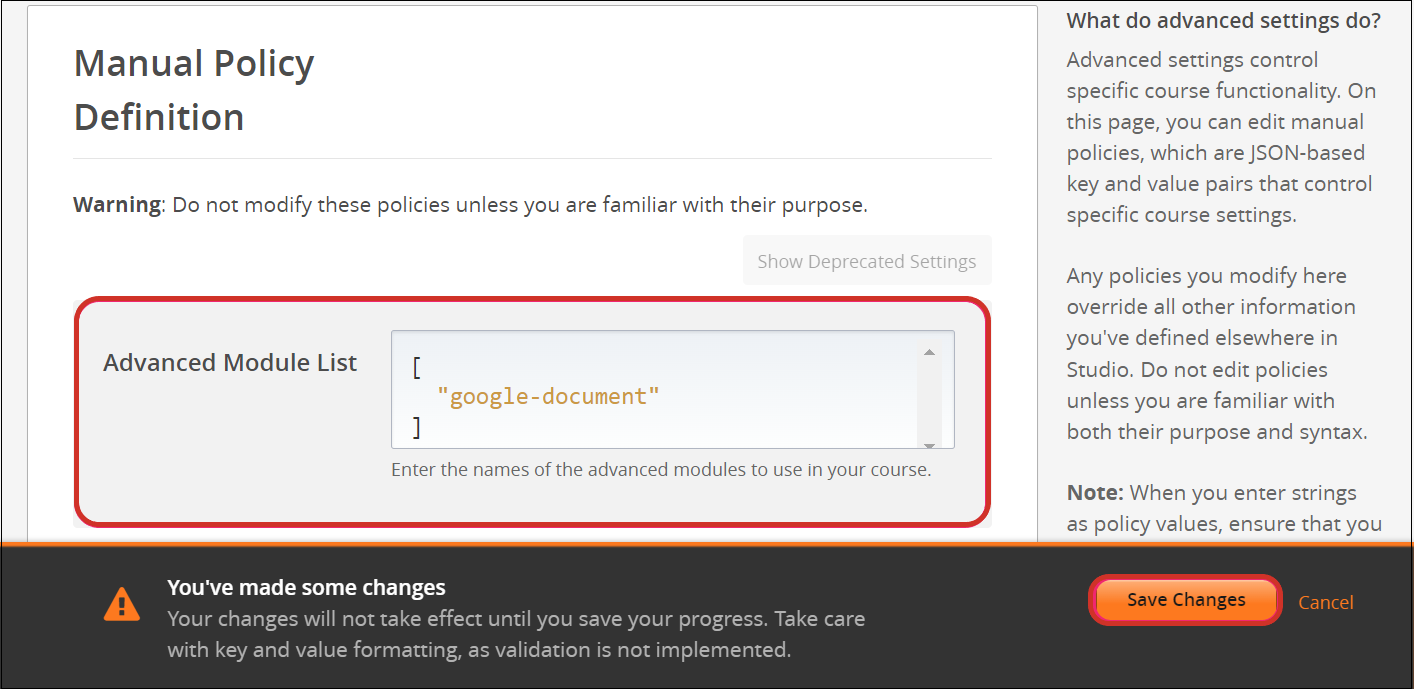Click the Manual Policy Definition heading
The height and width of the screenshot is (689, 1414).
[194, 90]
